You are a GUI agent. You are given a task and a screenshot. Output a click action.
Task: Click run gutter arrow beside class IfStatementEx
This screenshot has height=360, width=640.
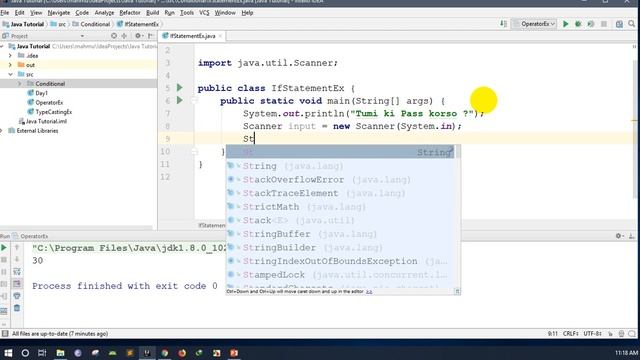tap(180, 87)
